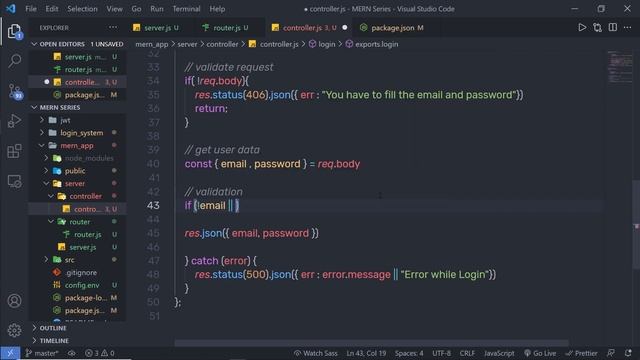The height and width of the screenshot is (360, 640).
Task: Open the Accounts icon
Action: (x=15, y=301)
